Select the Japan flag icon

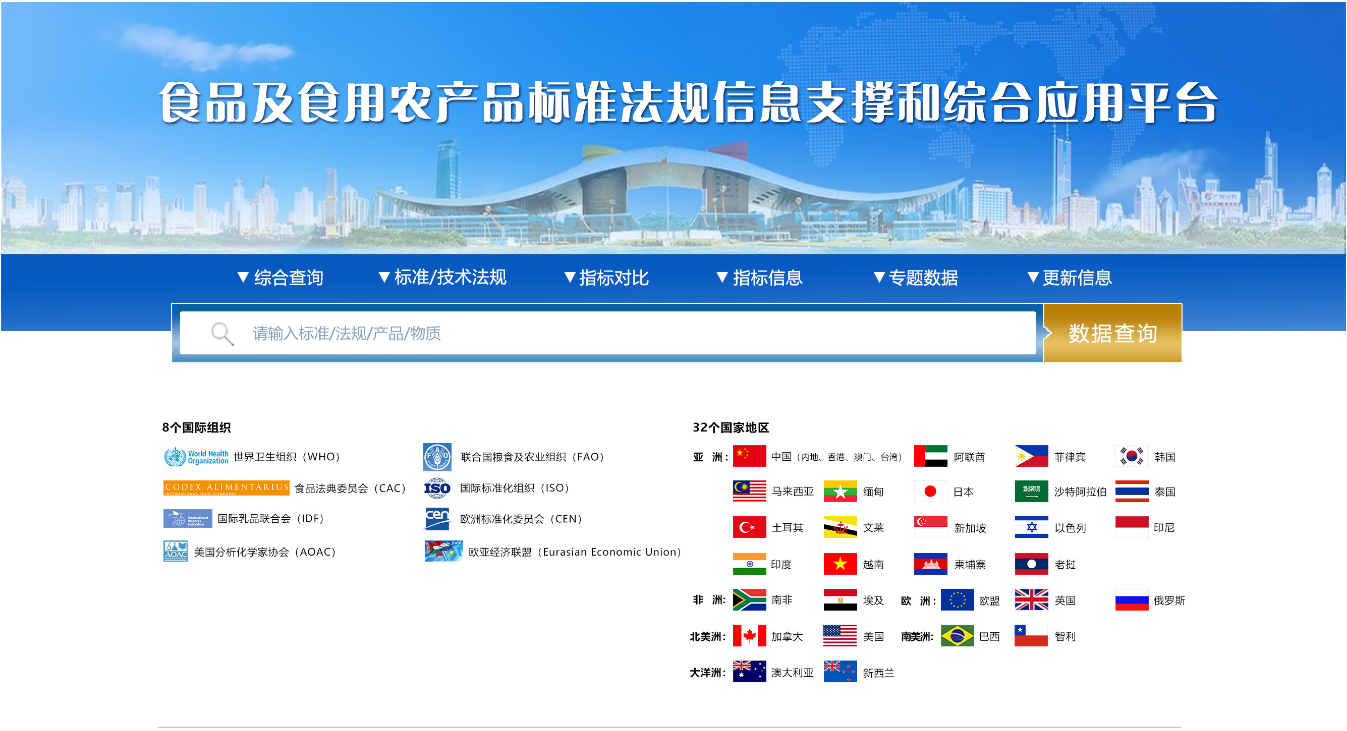pyautogui.click(x=930, y=492)
